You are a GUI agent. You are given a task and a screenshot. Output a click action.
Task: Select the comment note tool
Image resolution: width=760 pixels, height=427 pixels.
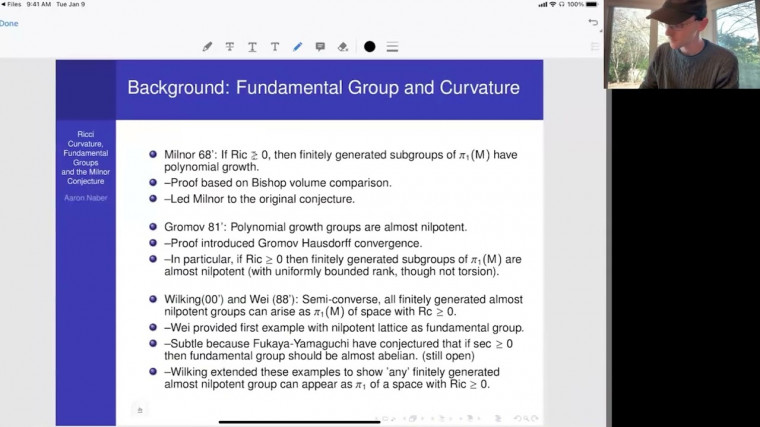320,47
